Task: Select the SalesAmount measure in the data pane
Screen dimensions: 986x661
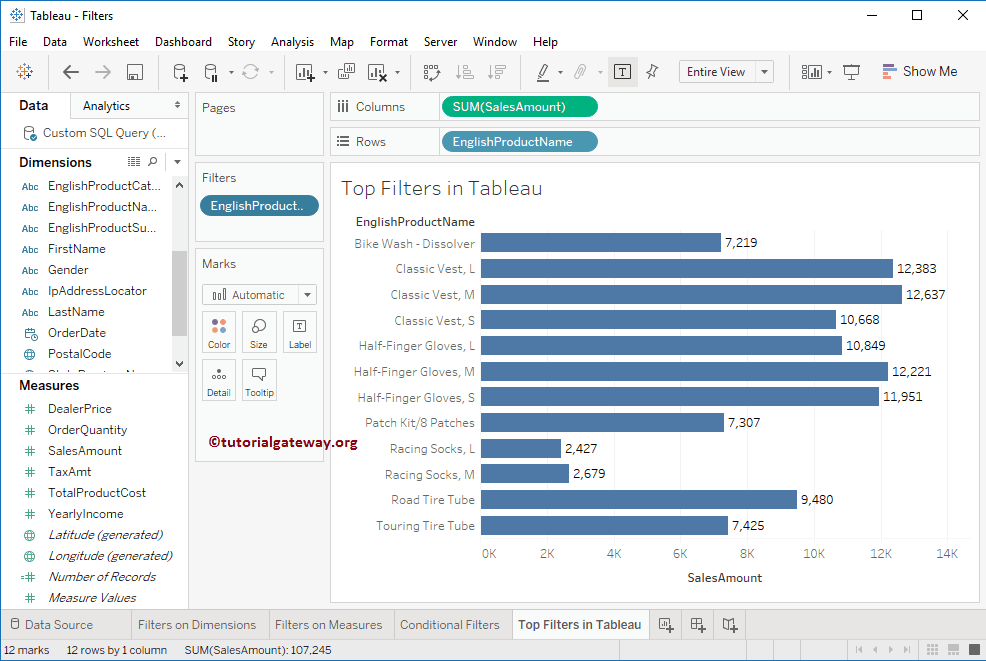Action: [84, 450]
